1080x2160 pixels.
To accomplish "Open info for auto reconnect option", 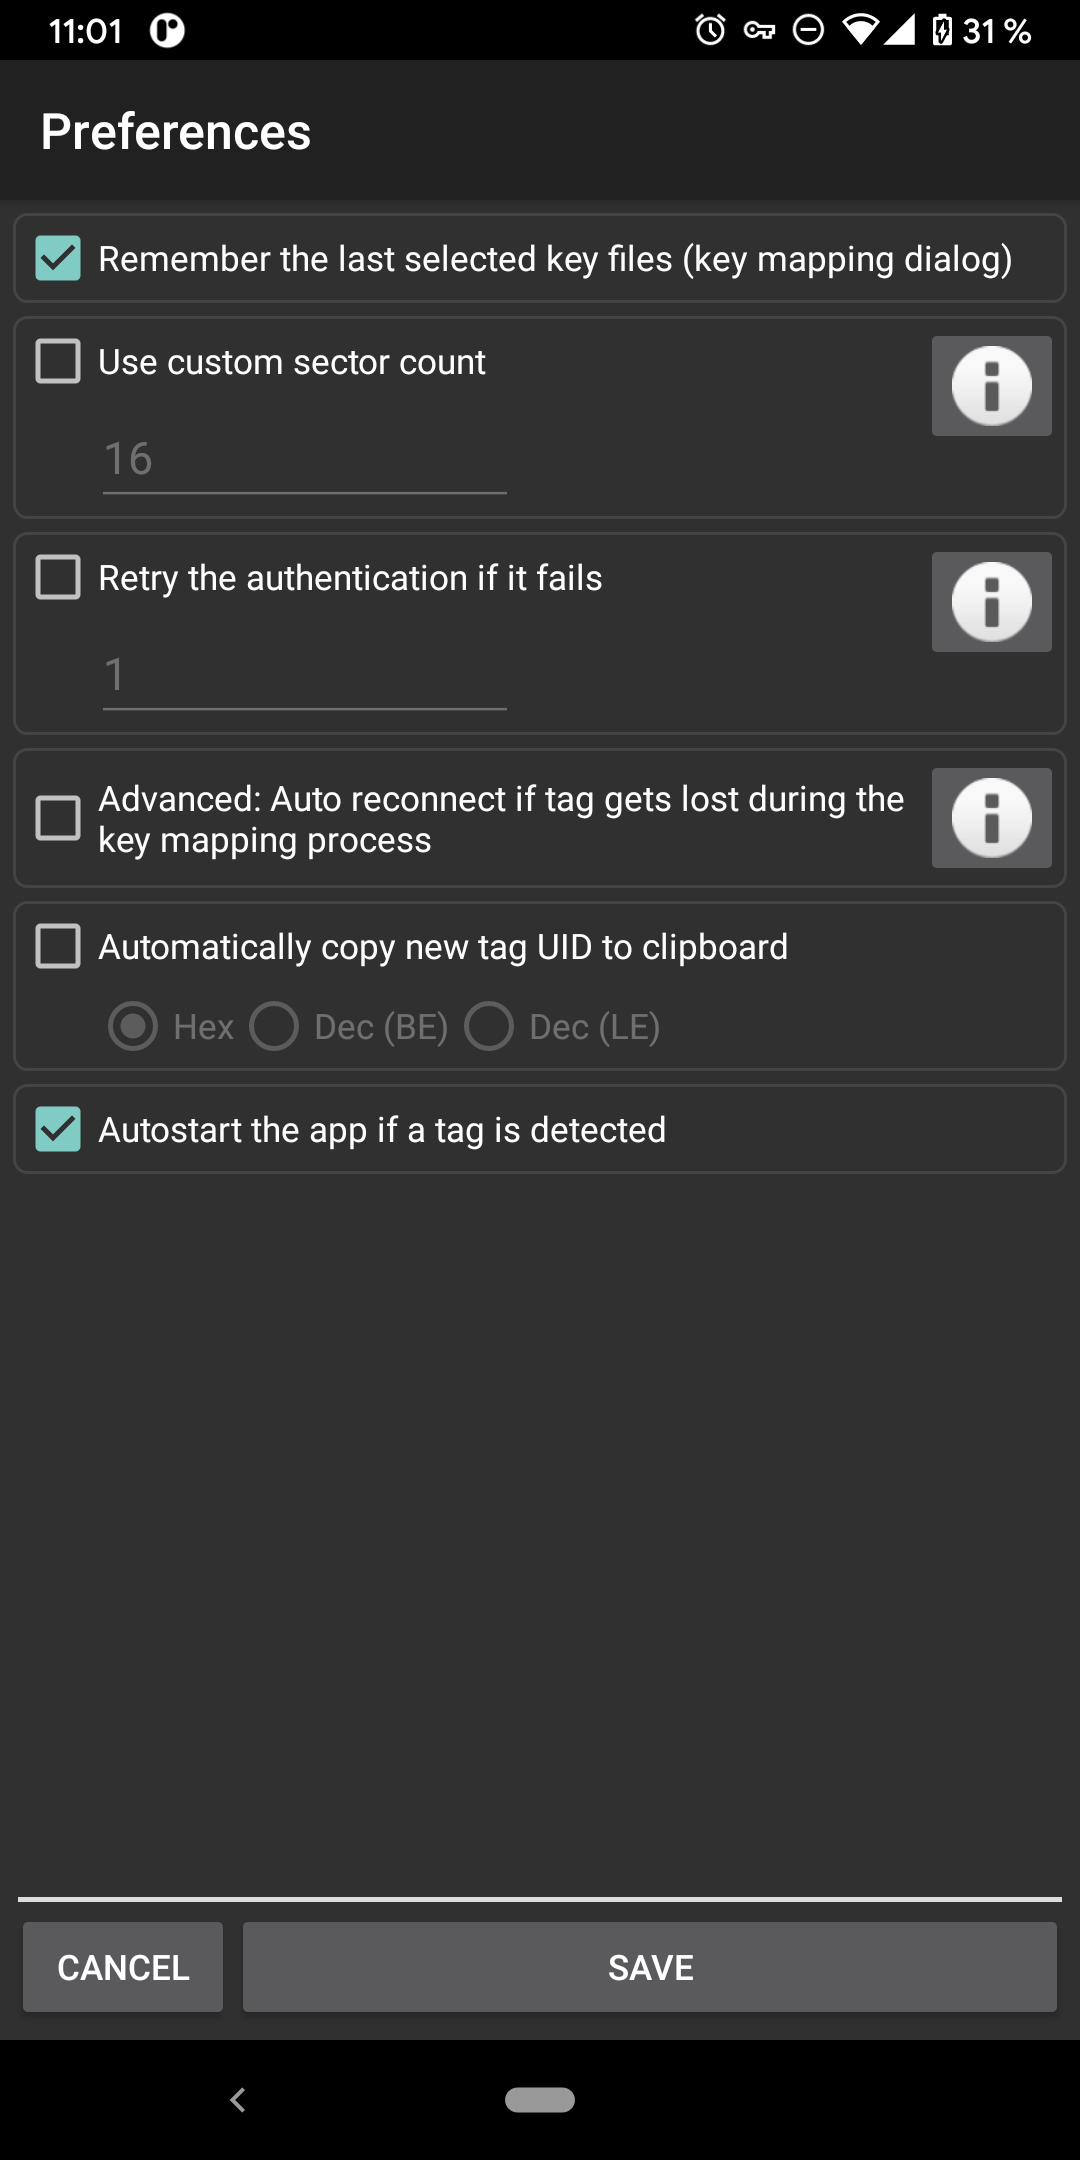I will [x=991, y=818].
